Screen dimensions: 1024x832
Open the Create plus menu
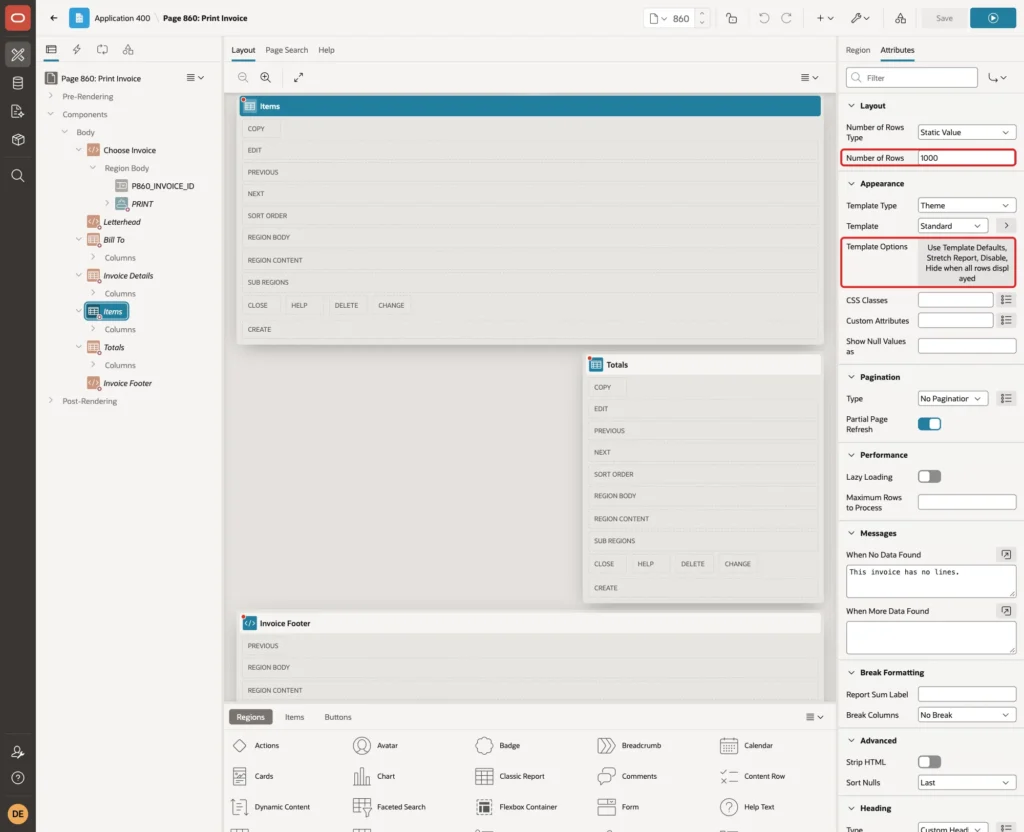tap(825, 18)
